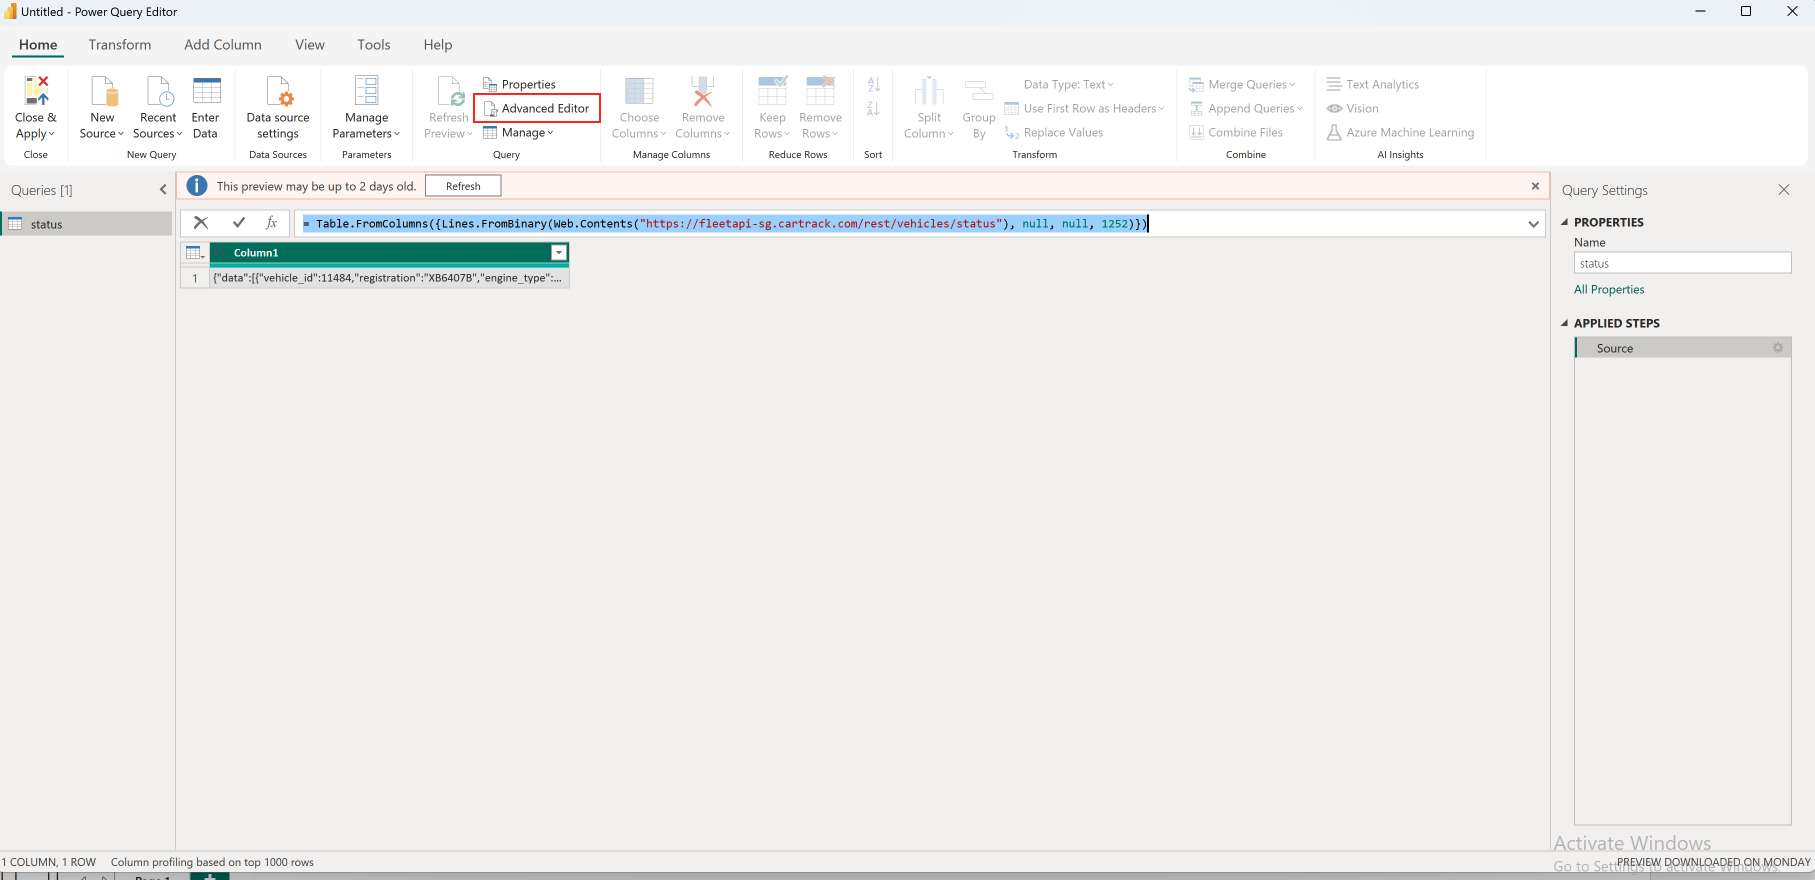Click the Refresh button in notification bar

463,186
